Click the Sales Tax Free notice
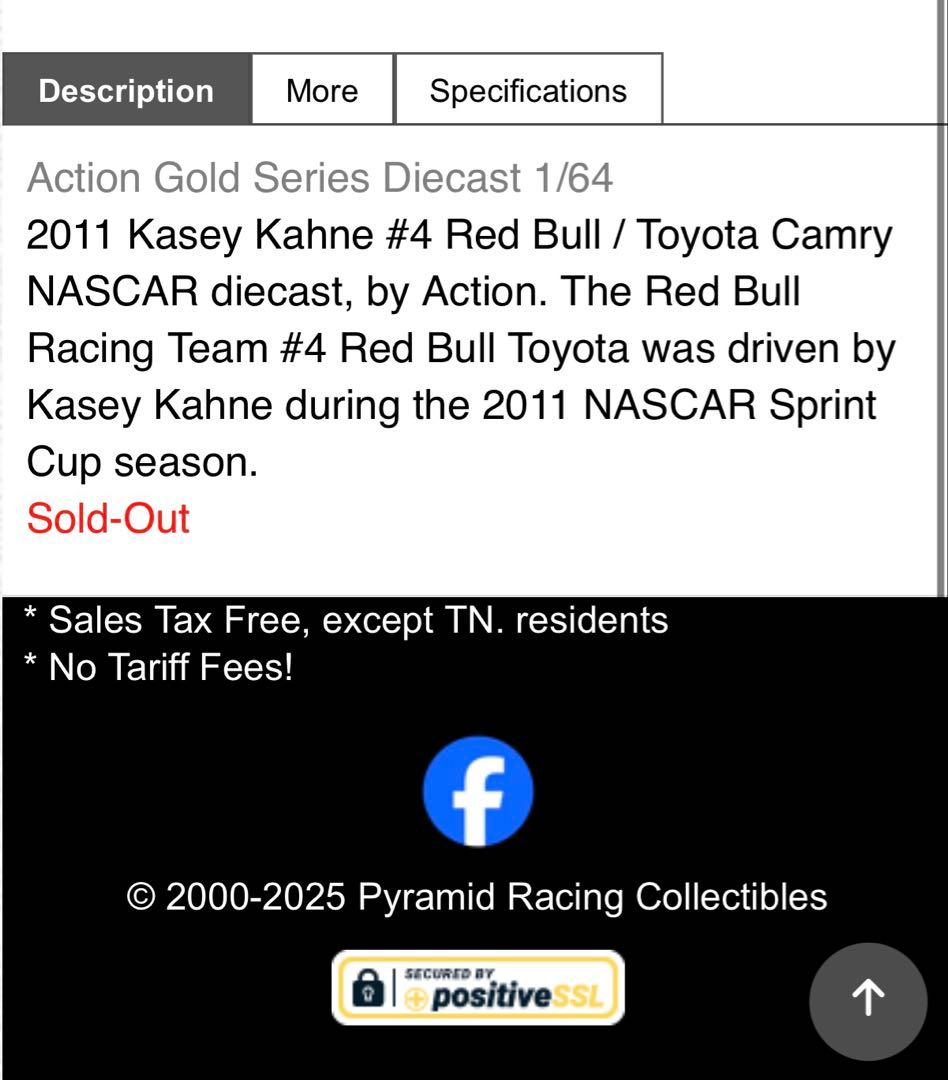The width and height of the screenshot is (948, 1080). pos(346,620)
